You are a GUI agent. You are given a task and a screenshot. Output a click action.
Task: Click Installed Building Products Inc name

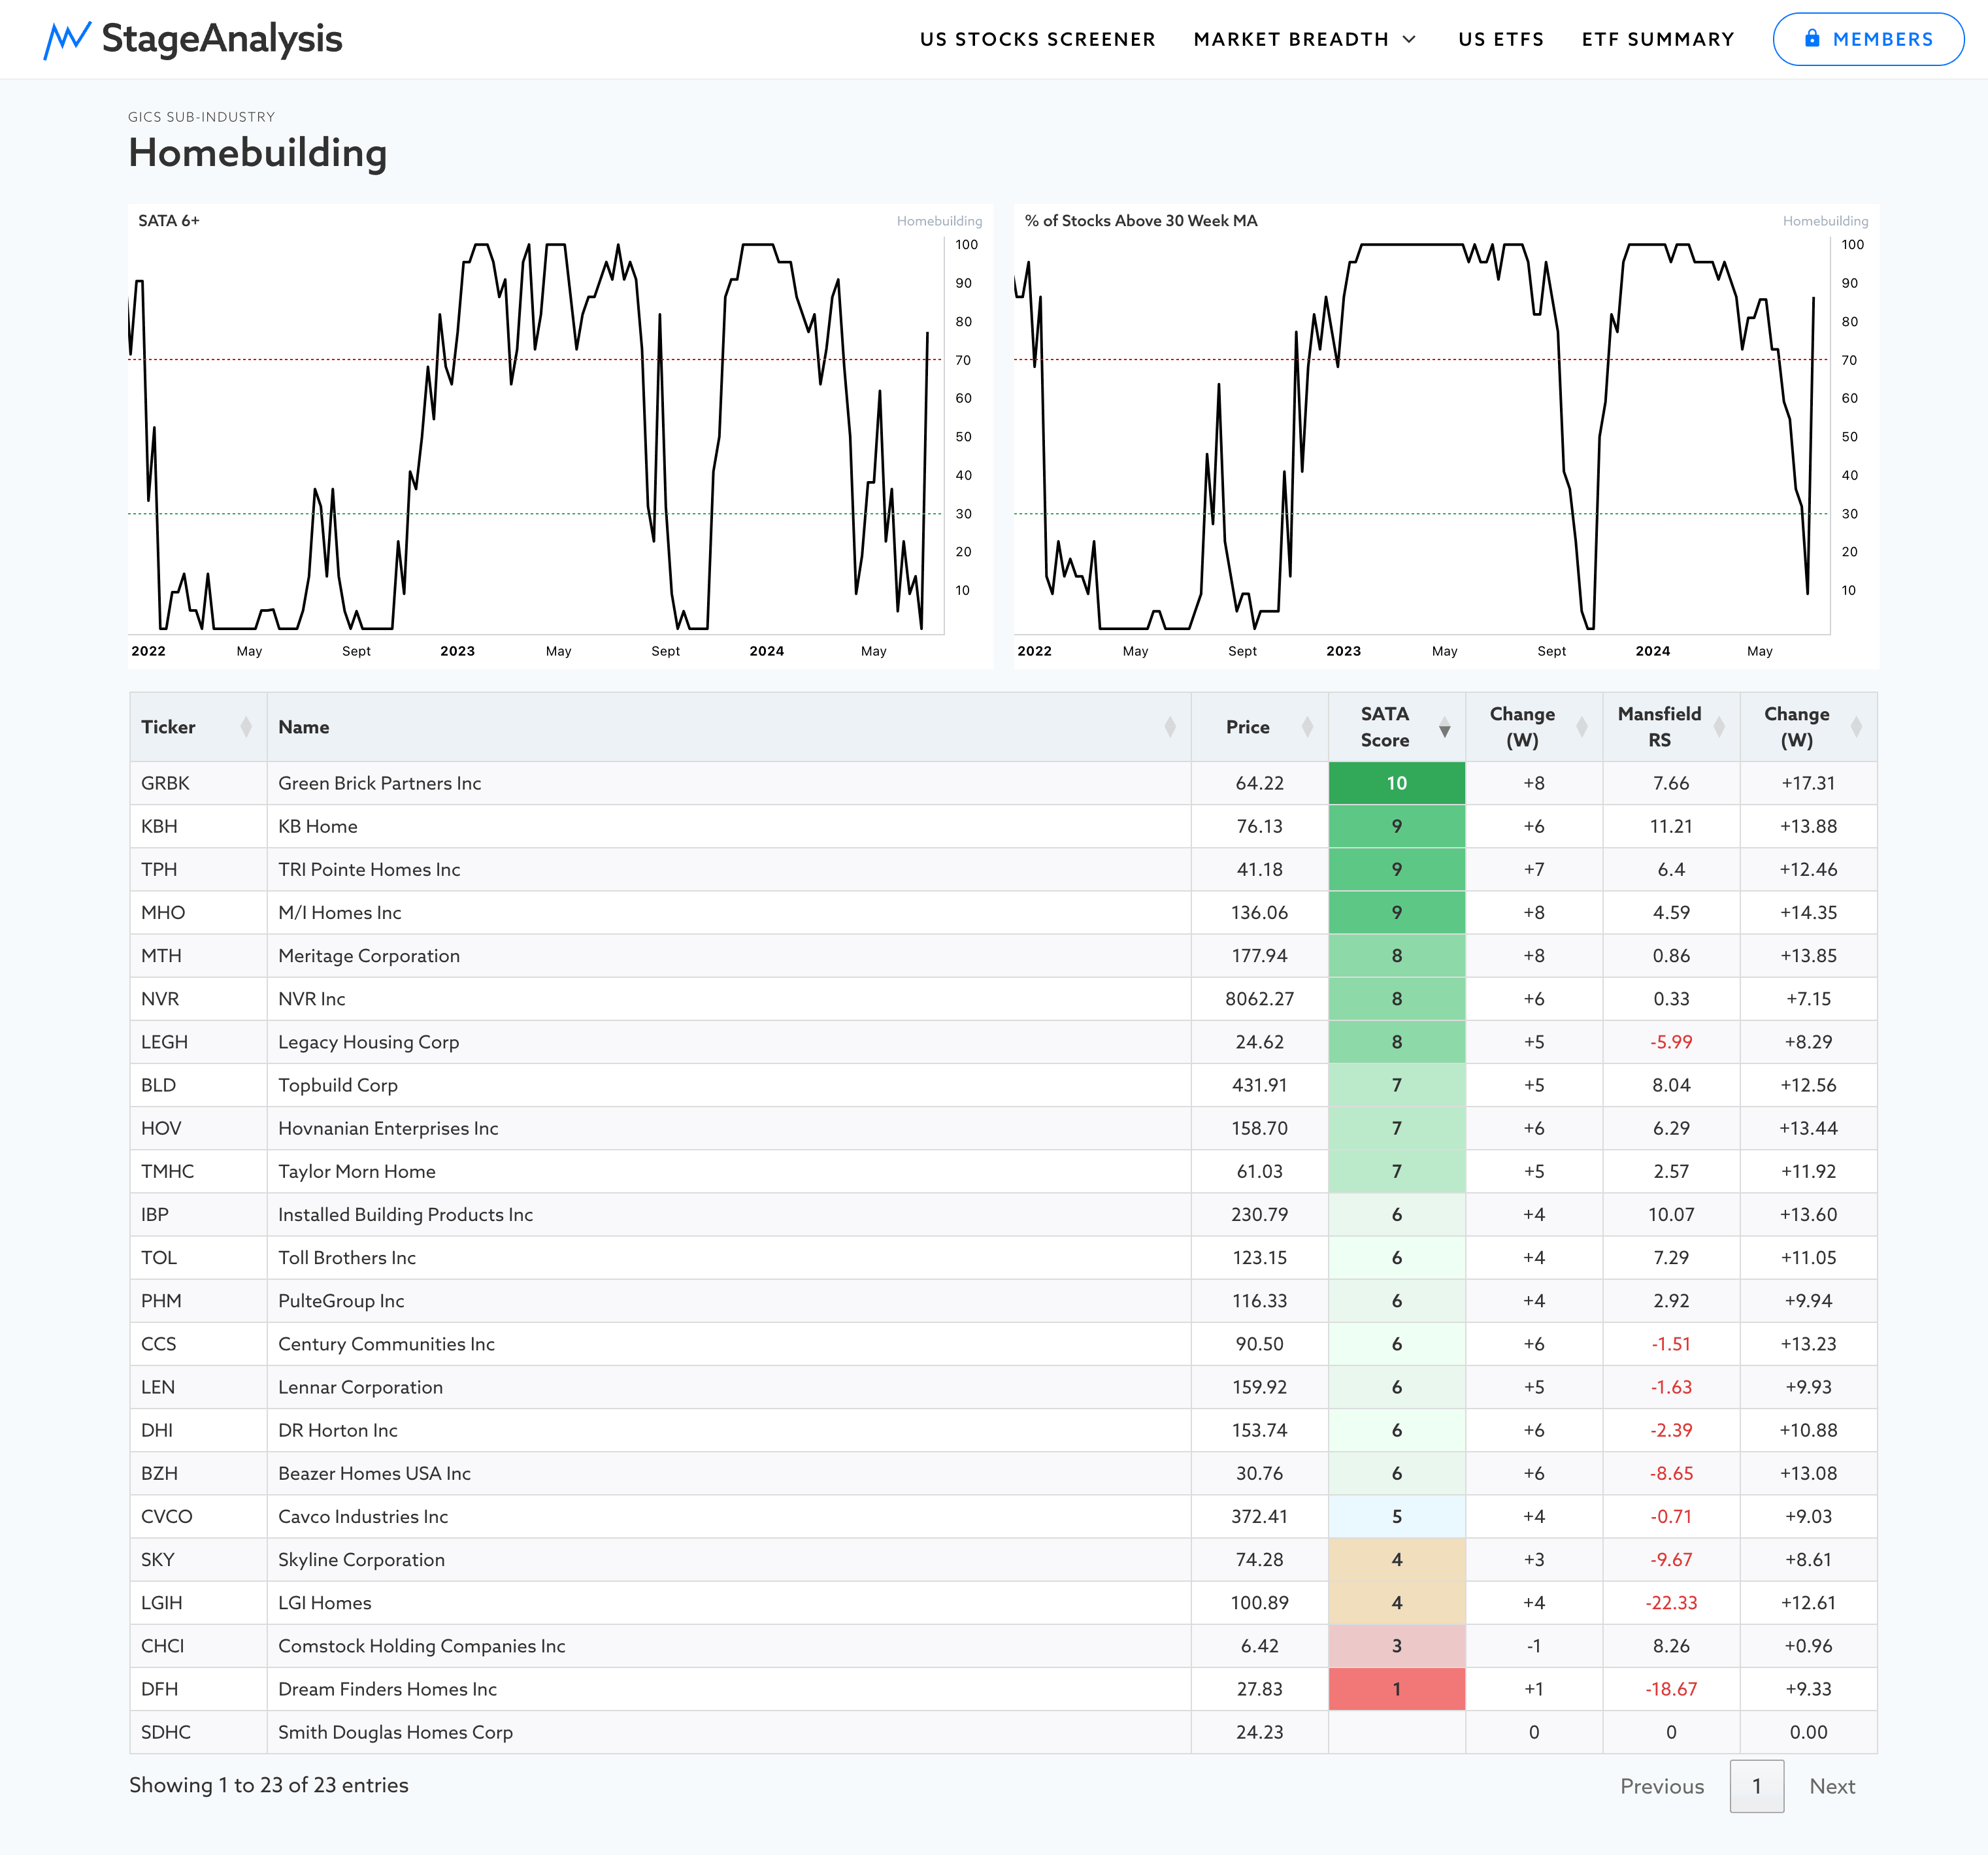(405, 1214)
